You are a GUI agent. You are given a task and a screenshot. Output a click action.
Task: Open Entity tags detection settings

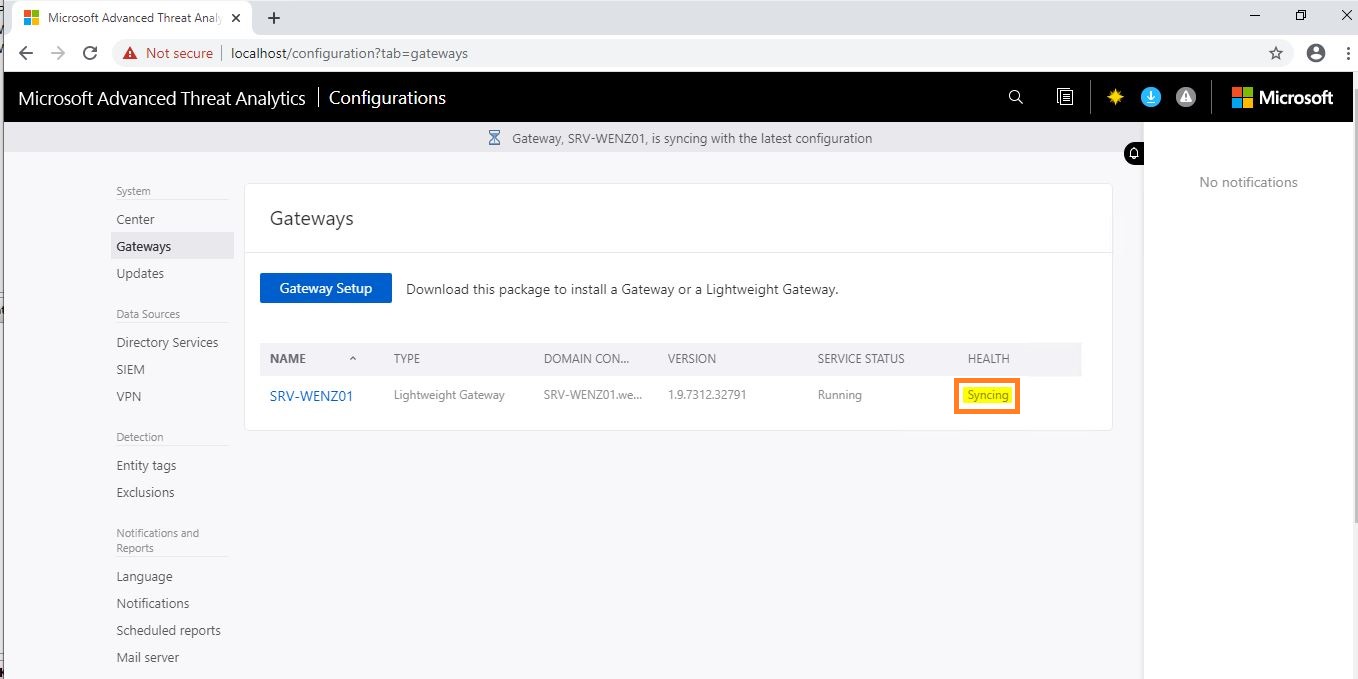pos(146,465)
